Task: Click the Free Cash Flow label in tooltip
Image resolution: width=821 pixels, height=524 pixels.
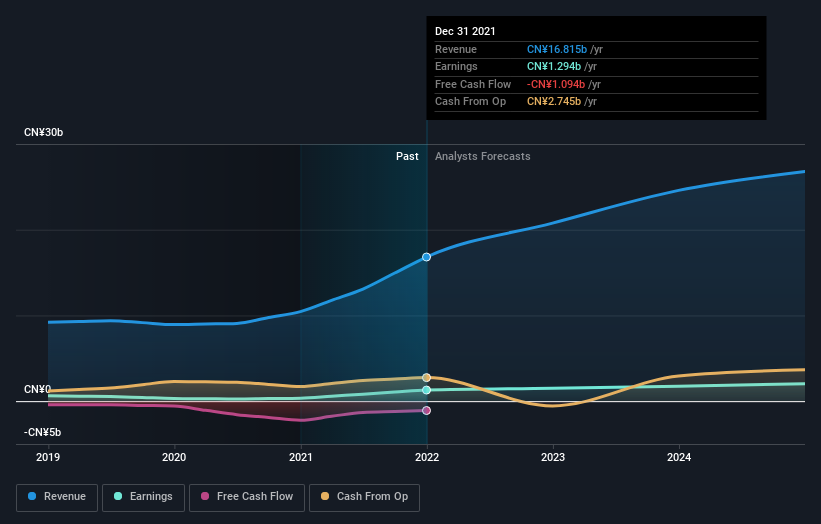Action: click(x=473, y=84)
